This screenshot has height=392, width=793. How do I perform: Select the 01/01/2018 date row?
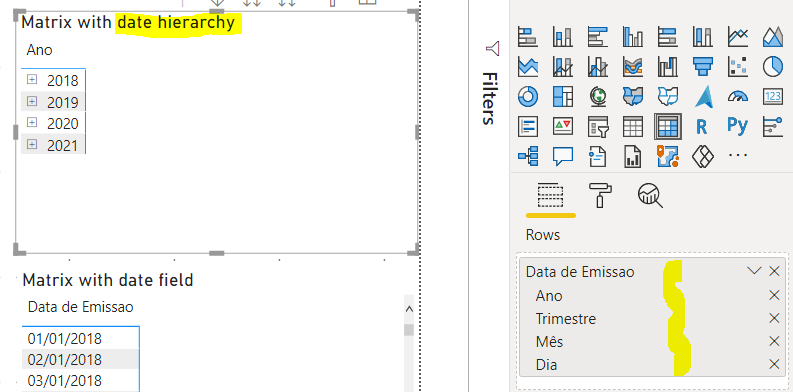click(x=80, y=338)
